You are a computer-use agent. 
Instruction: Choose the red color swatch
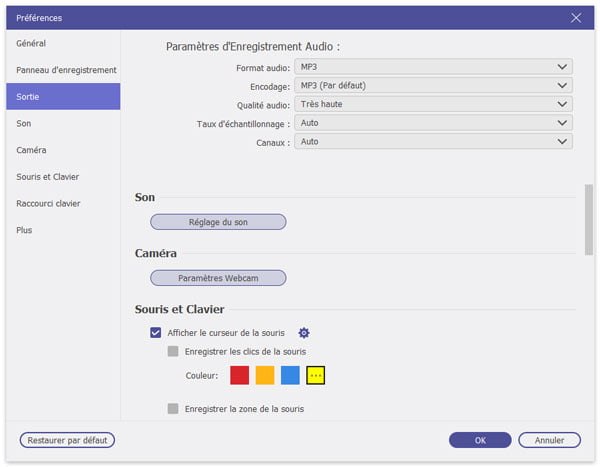[x=239, y=375]
